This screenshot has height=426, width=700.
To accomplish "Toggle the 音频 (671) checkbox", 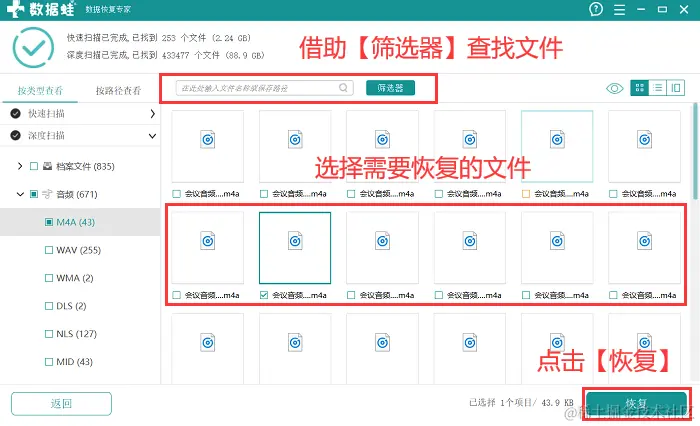I will (x=34, y=194).
